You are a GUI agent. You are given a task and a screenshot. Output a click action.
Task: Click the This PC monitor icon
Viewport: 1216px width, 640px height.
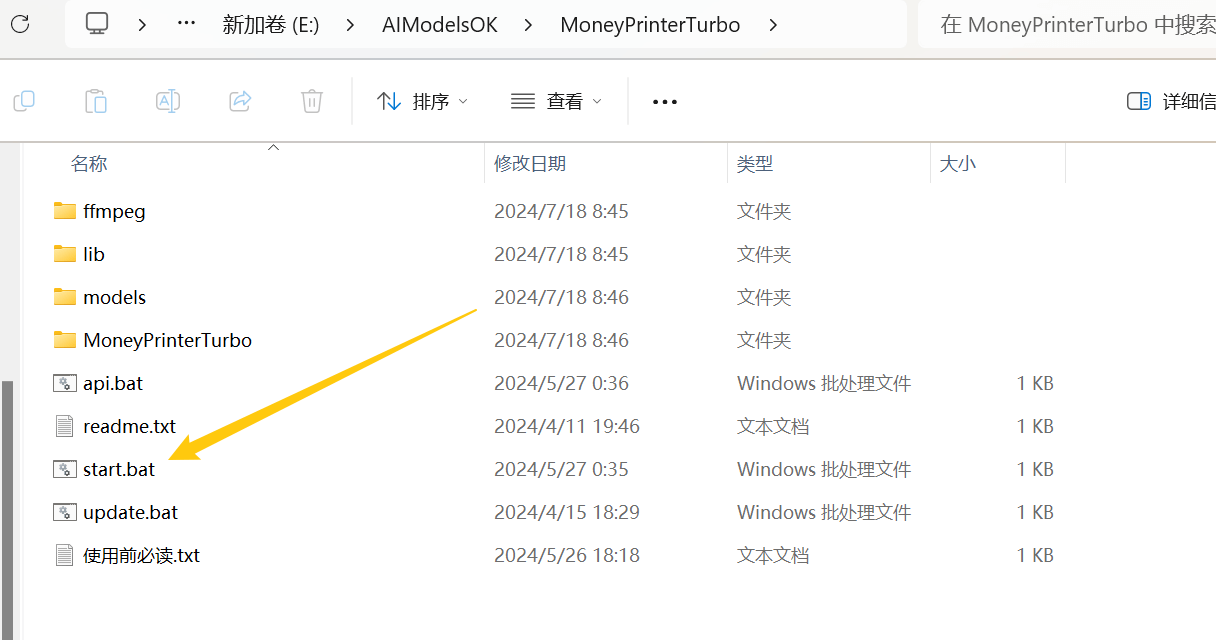97,24
